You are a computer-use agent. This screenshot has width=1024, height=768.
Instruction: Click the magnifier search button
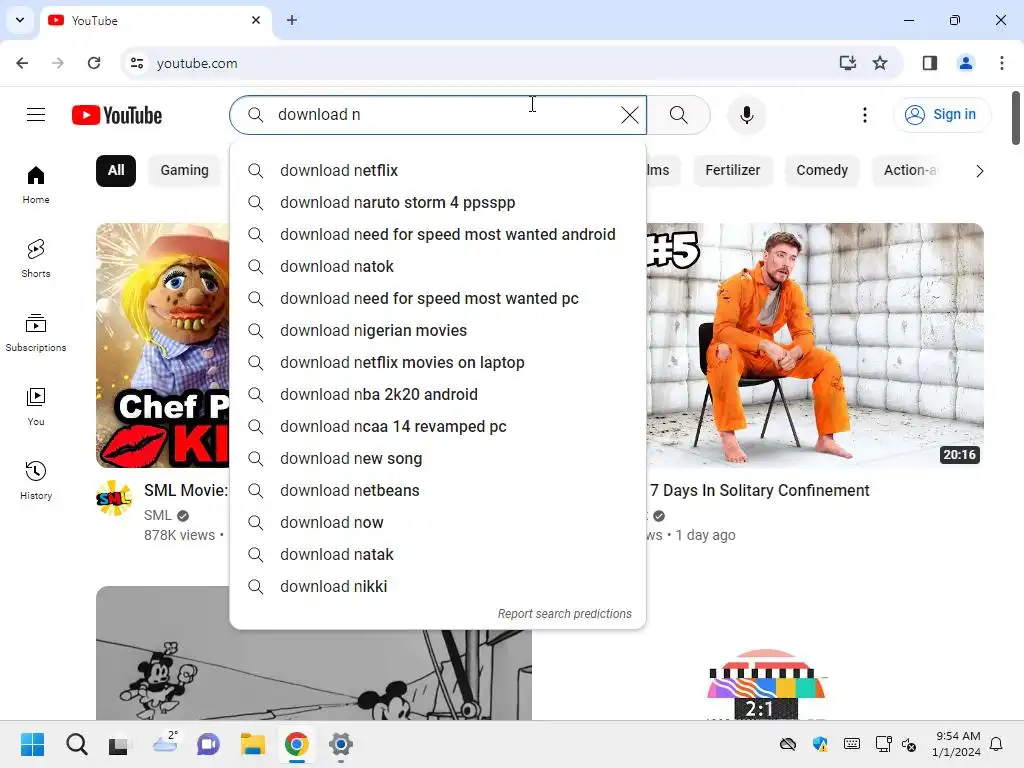(x=679, y=115)
